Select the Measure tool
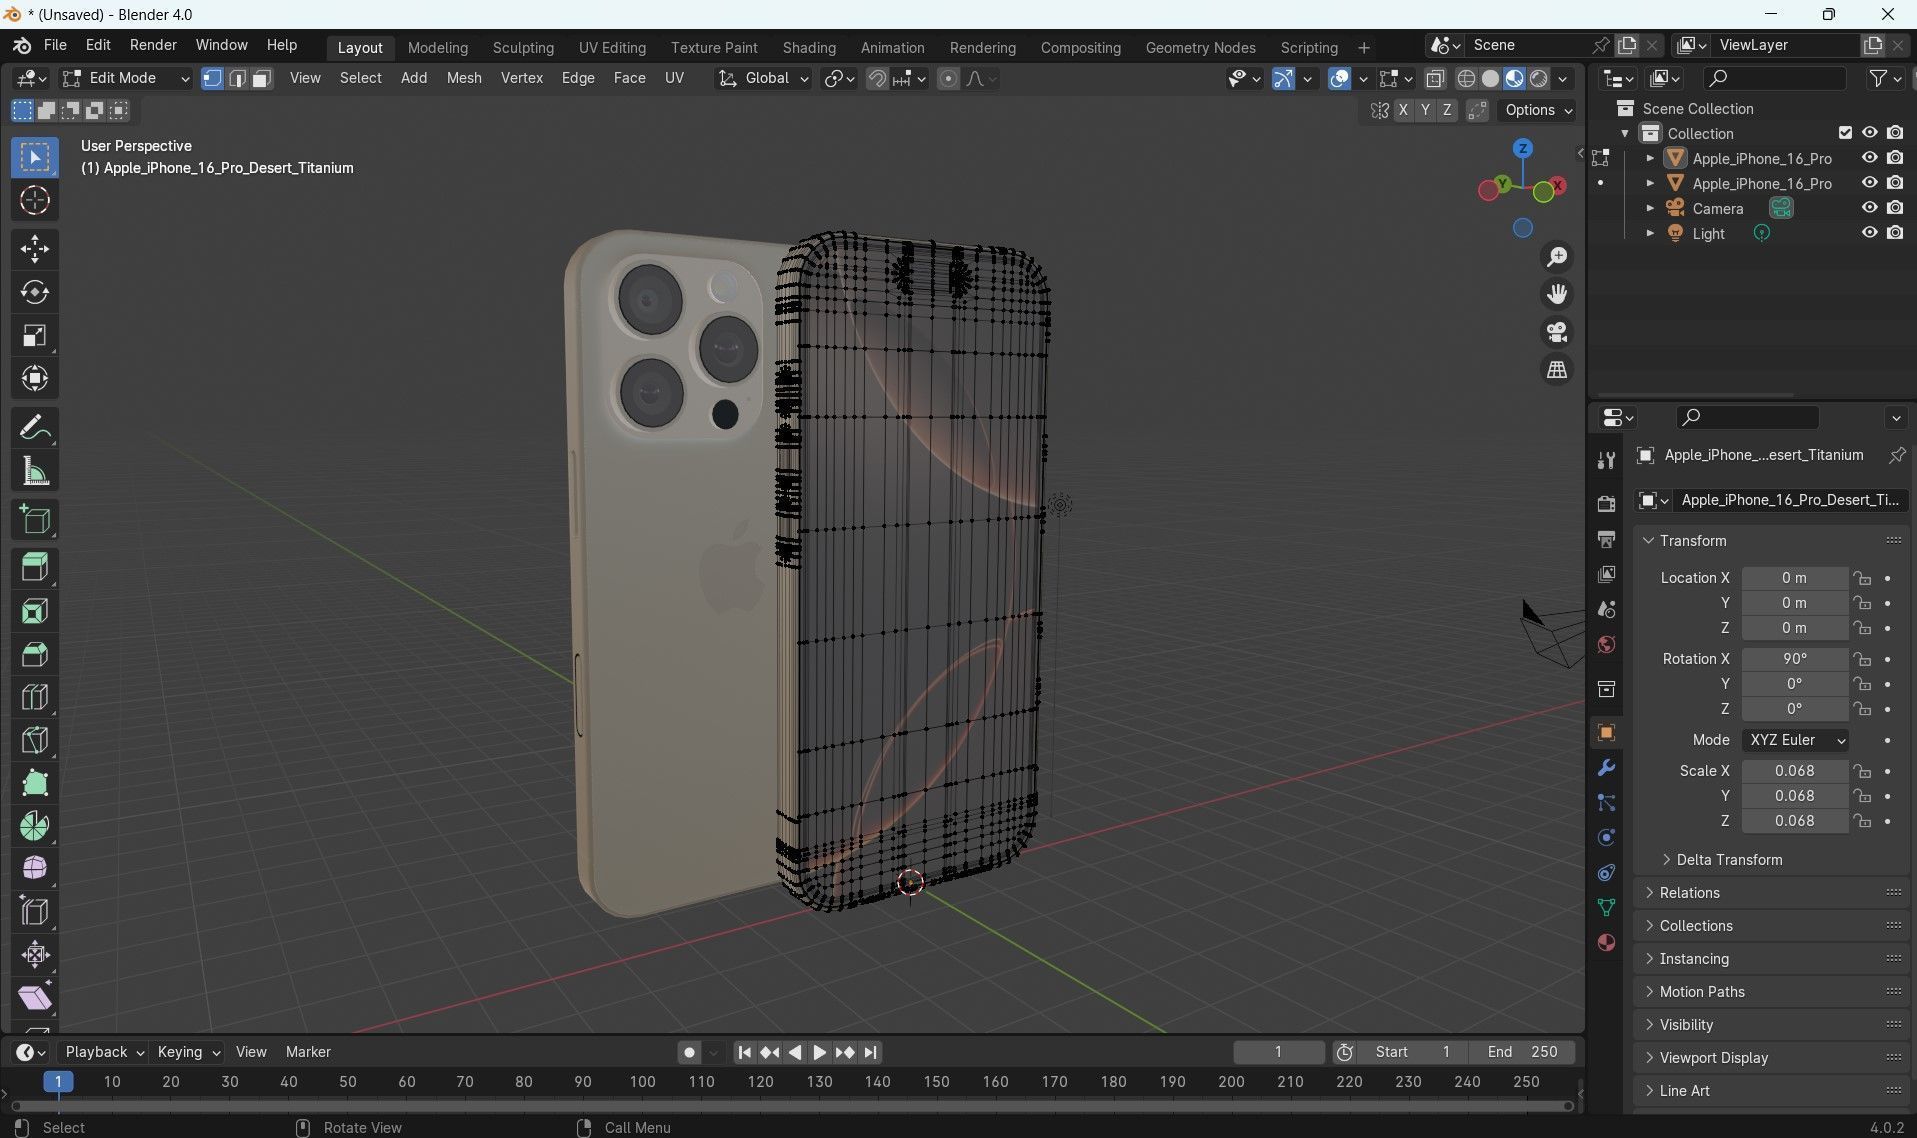The height and width of the screenshot is (1138, 1917). click(35, 471)
